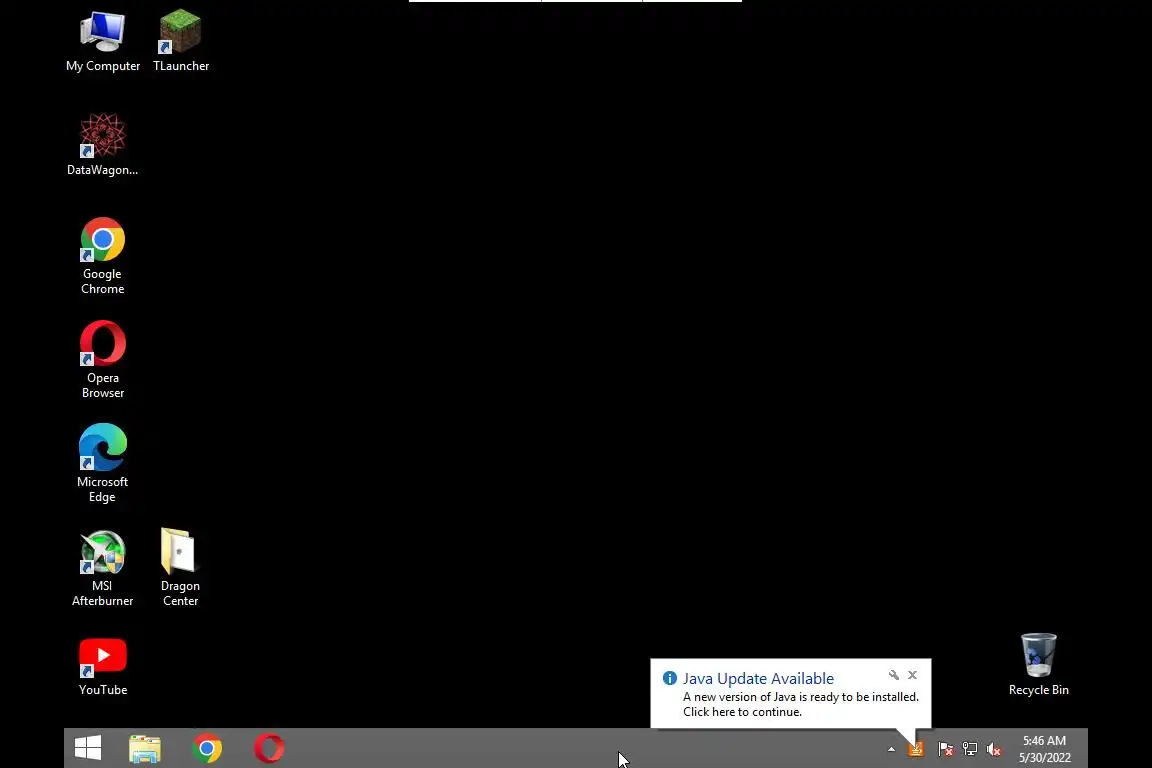Viewport: 1152px width, 768px height.
Task: Open File Explorer from the taskbar
Action: pos(145,749)
